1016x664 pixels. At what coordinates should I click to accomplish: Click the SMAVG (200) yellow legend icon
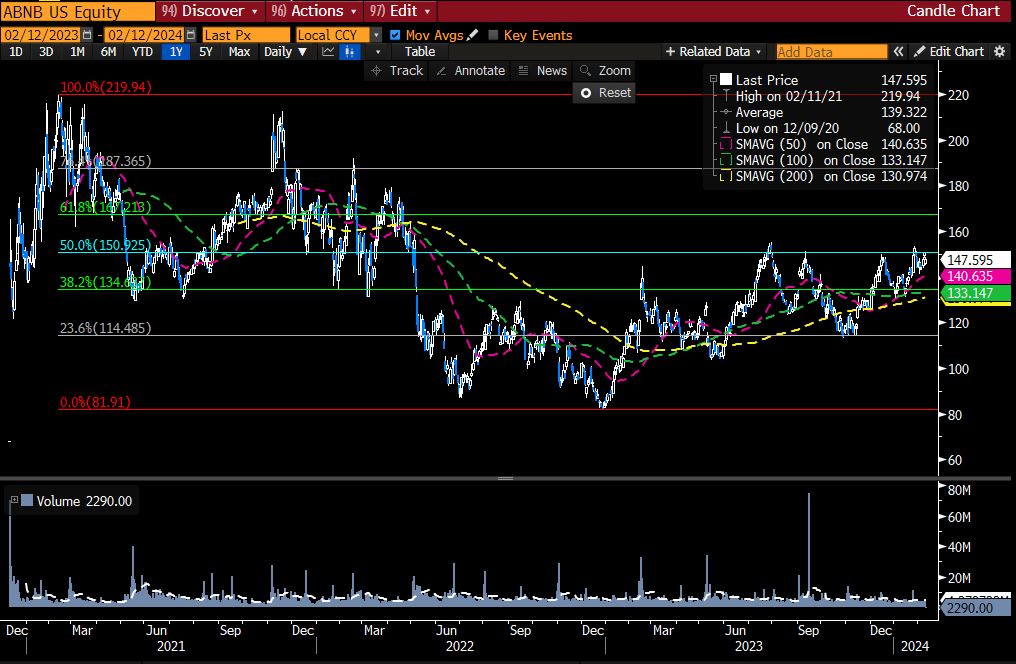coord(726,176)
